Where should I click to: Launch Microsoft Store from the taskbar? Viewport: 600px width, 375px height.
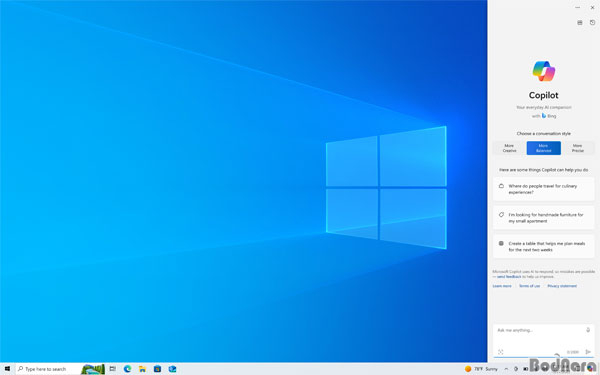157,369
